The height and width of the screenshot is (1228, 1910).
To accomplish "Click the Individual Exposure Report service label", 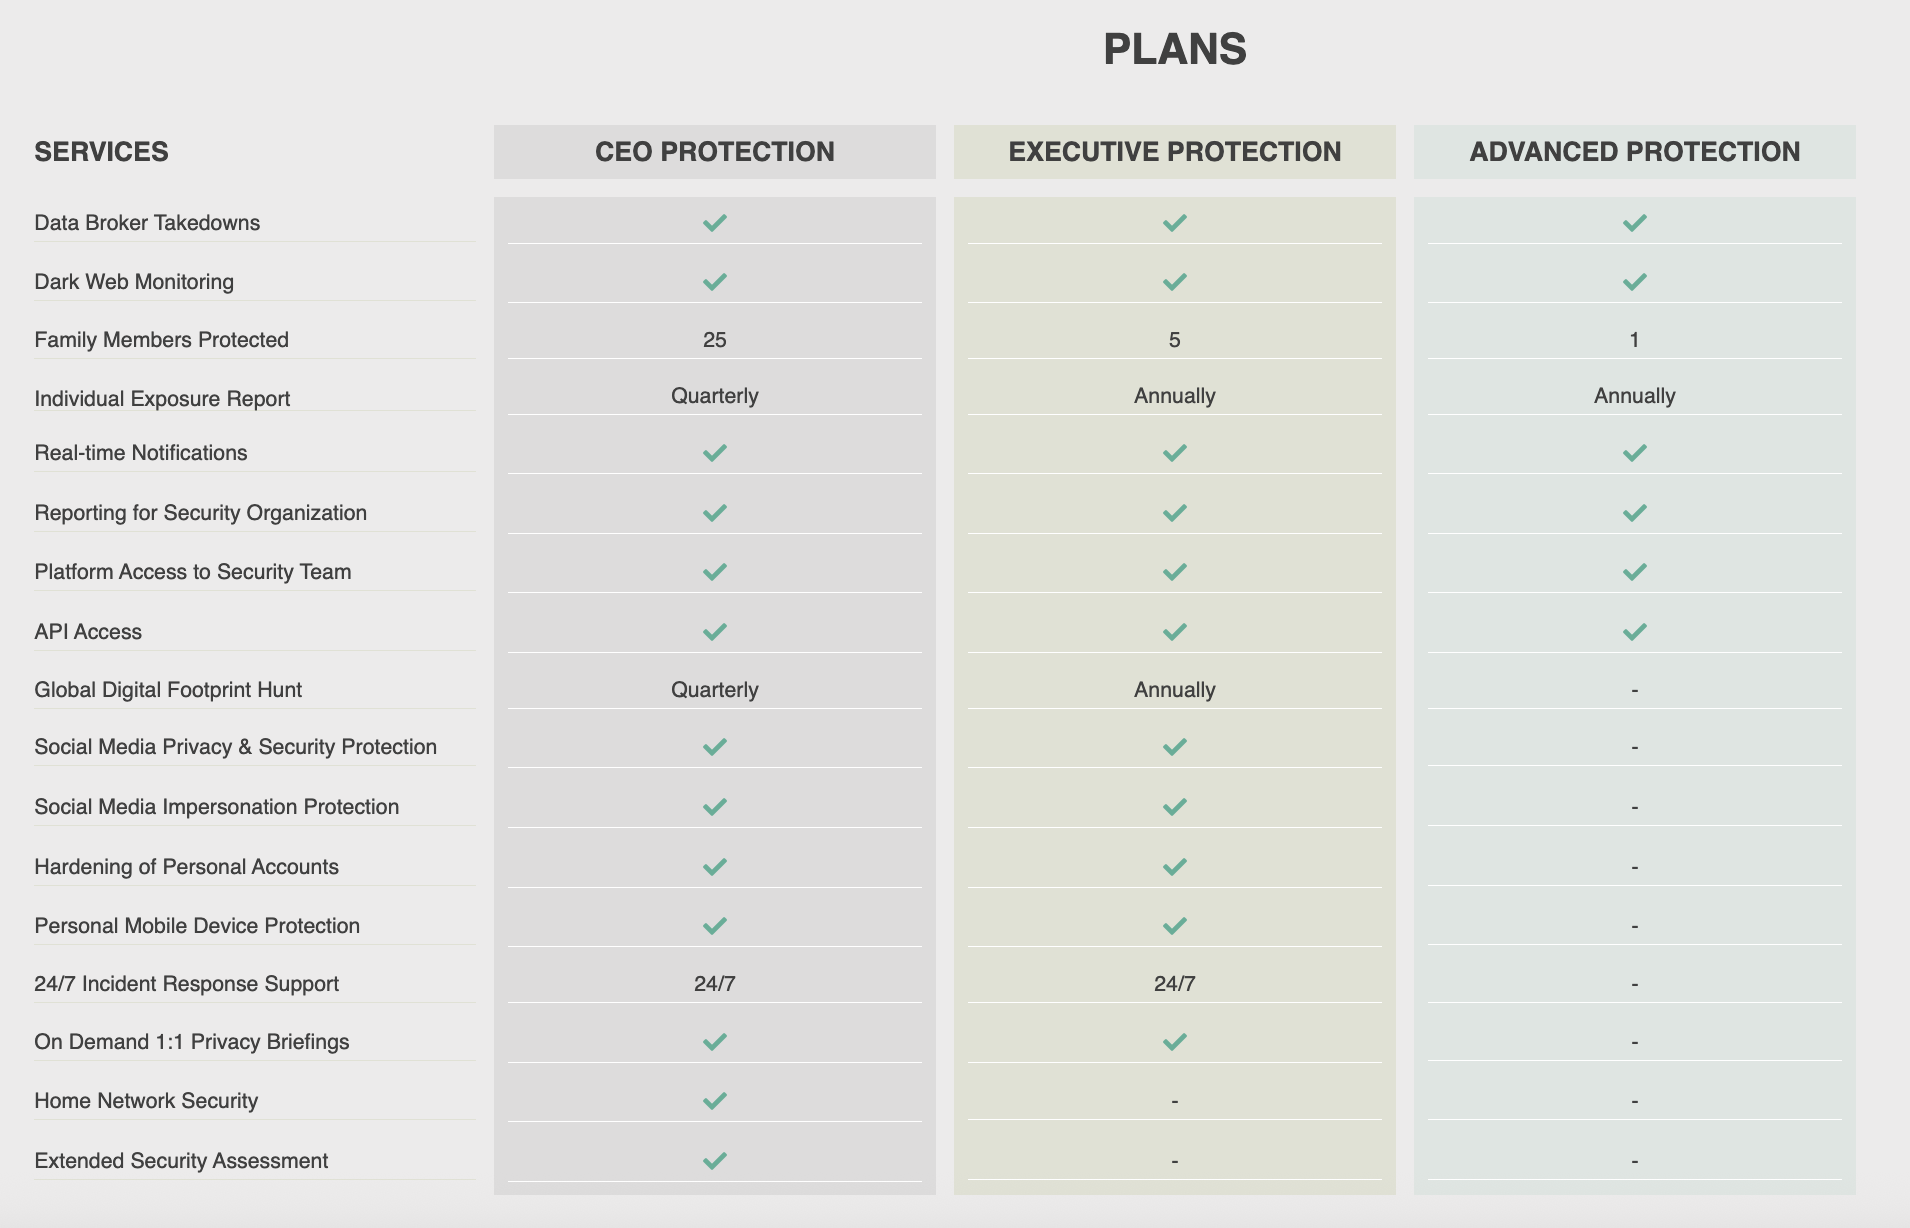I will point(162,399).
